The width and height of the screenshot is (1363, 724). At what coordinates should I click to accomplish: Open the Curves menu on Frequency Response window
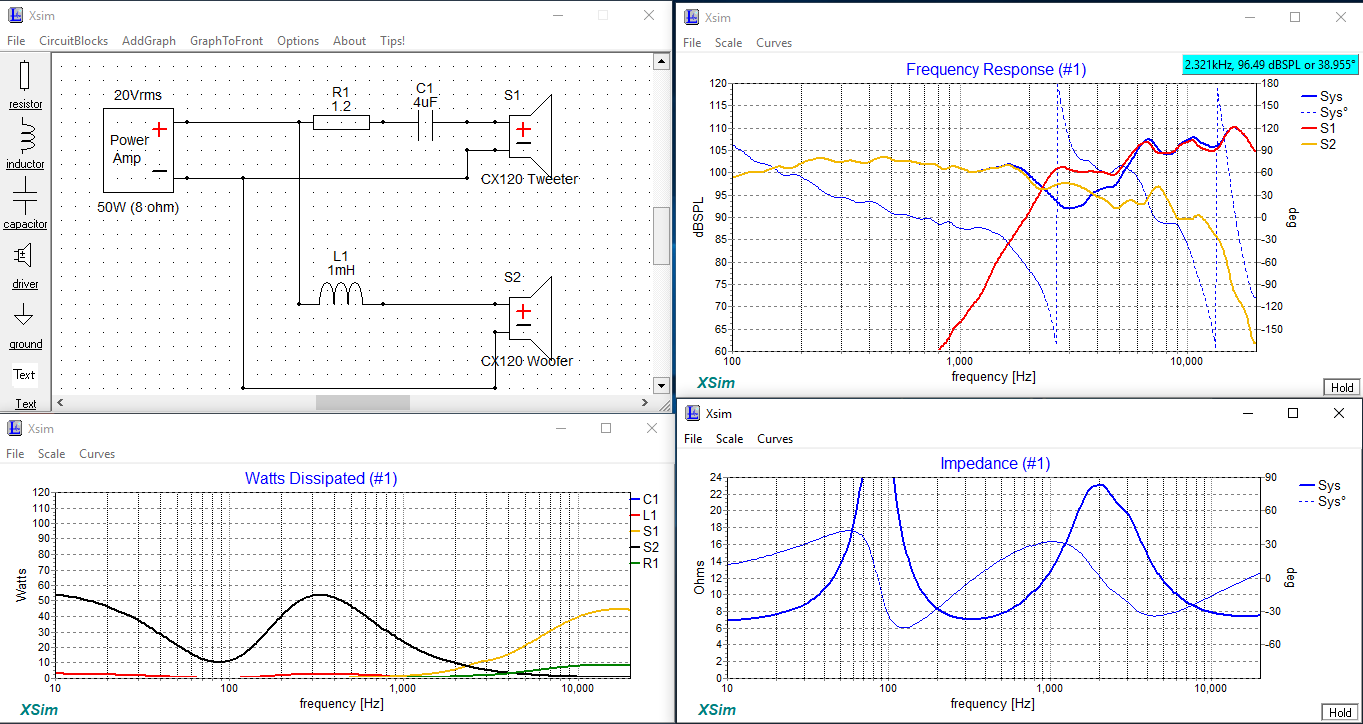[773, 42]
